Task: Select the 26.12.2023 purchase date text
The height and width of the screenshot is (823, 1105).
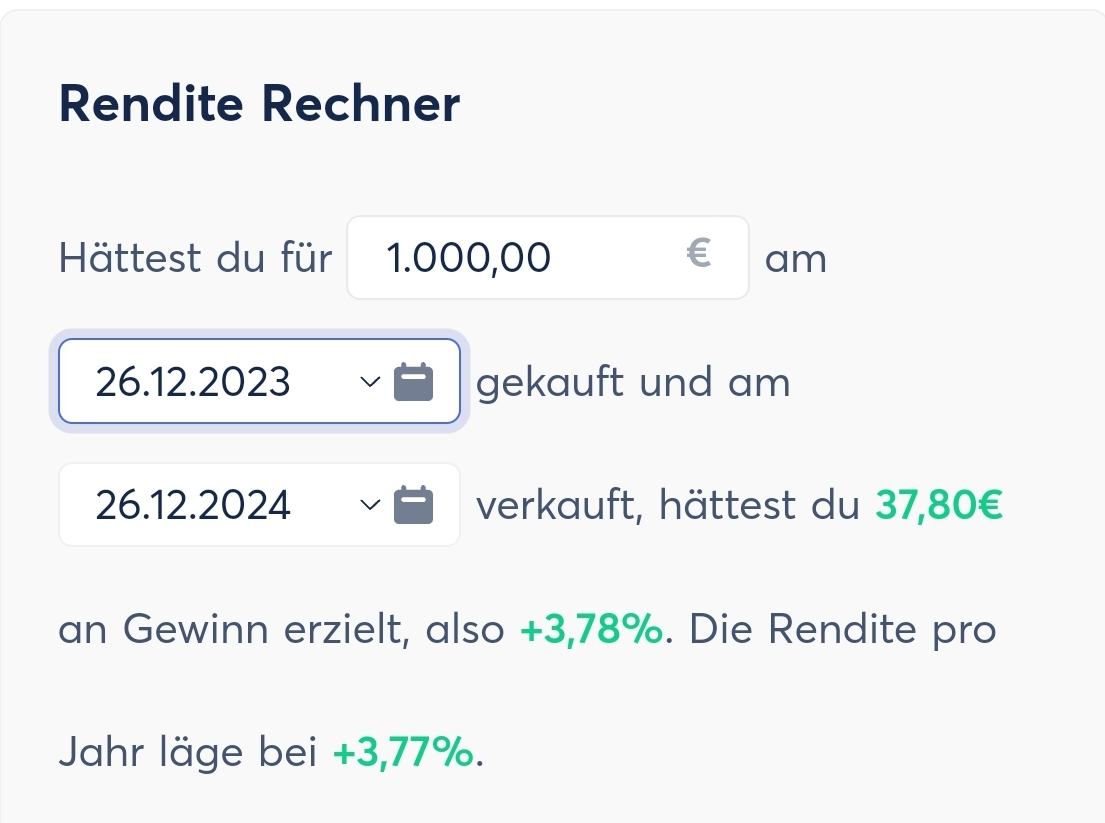Action: (193, 382)
